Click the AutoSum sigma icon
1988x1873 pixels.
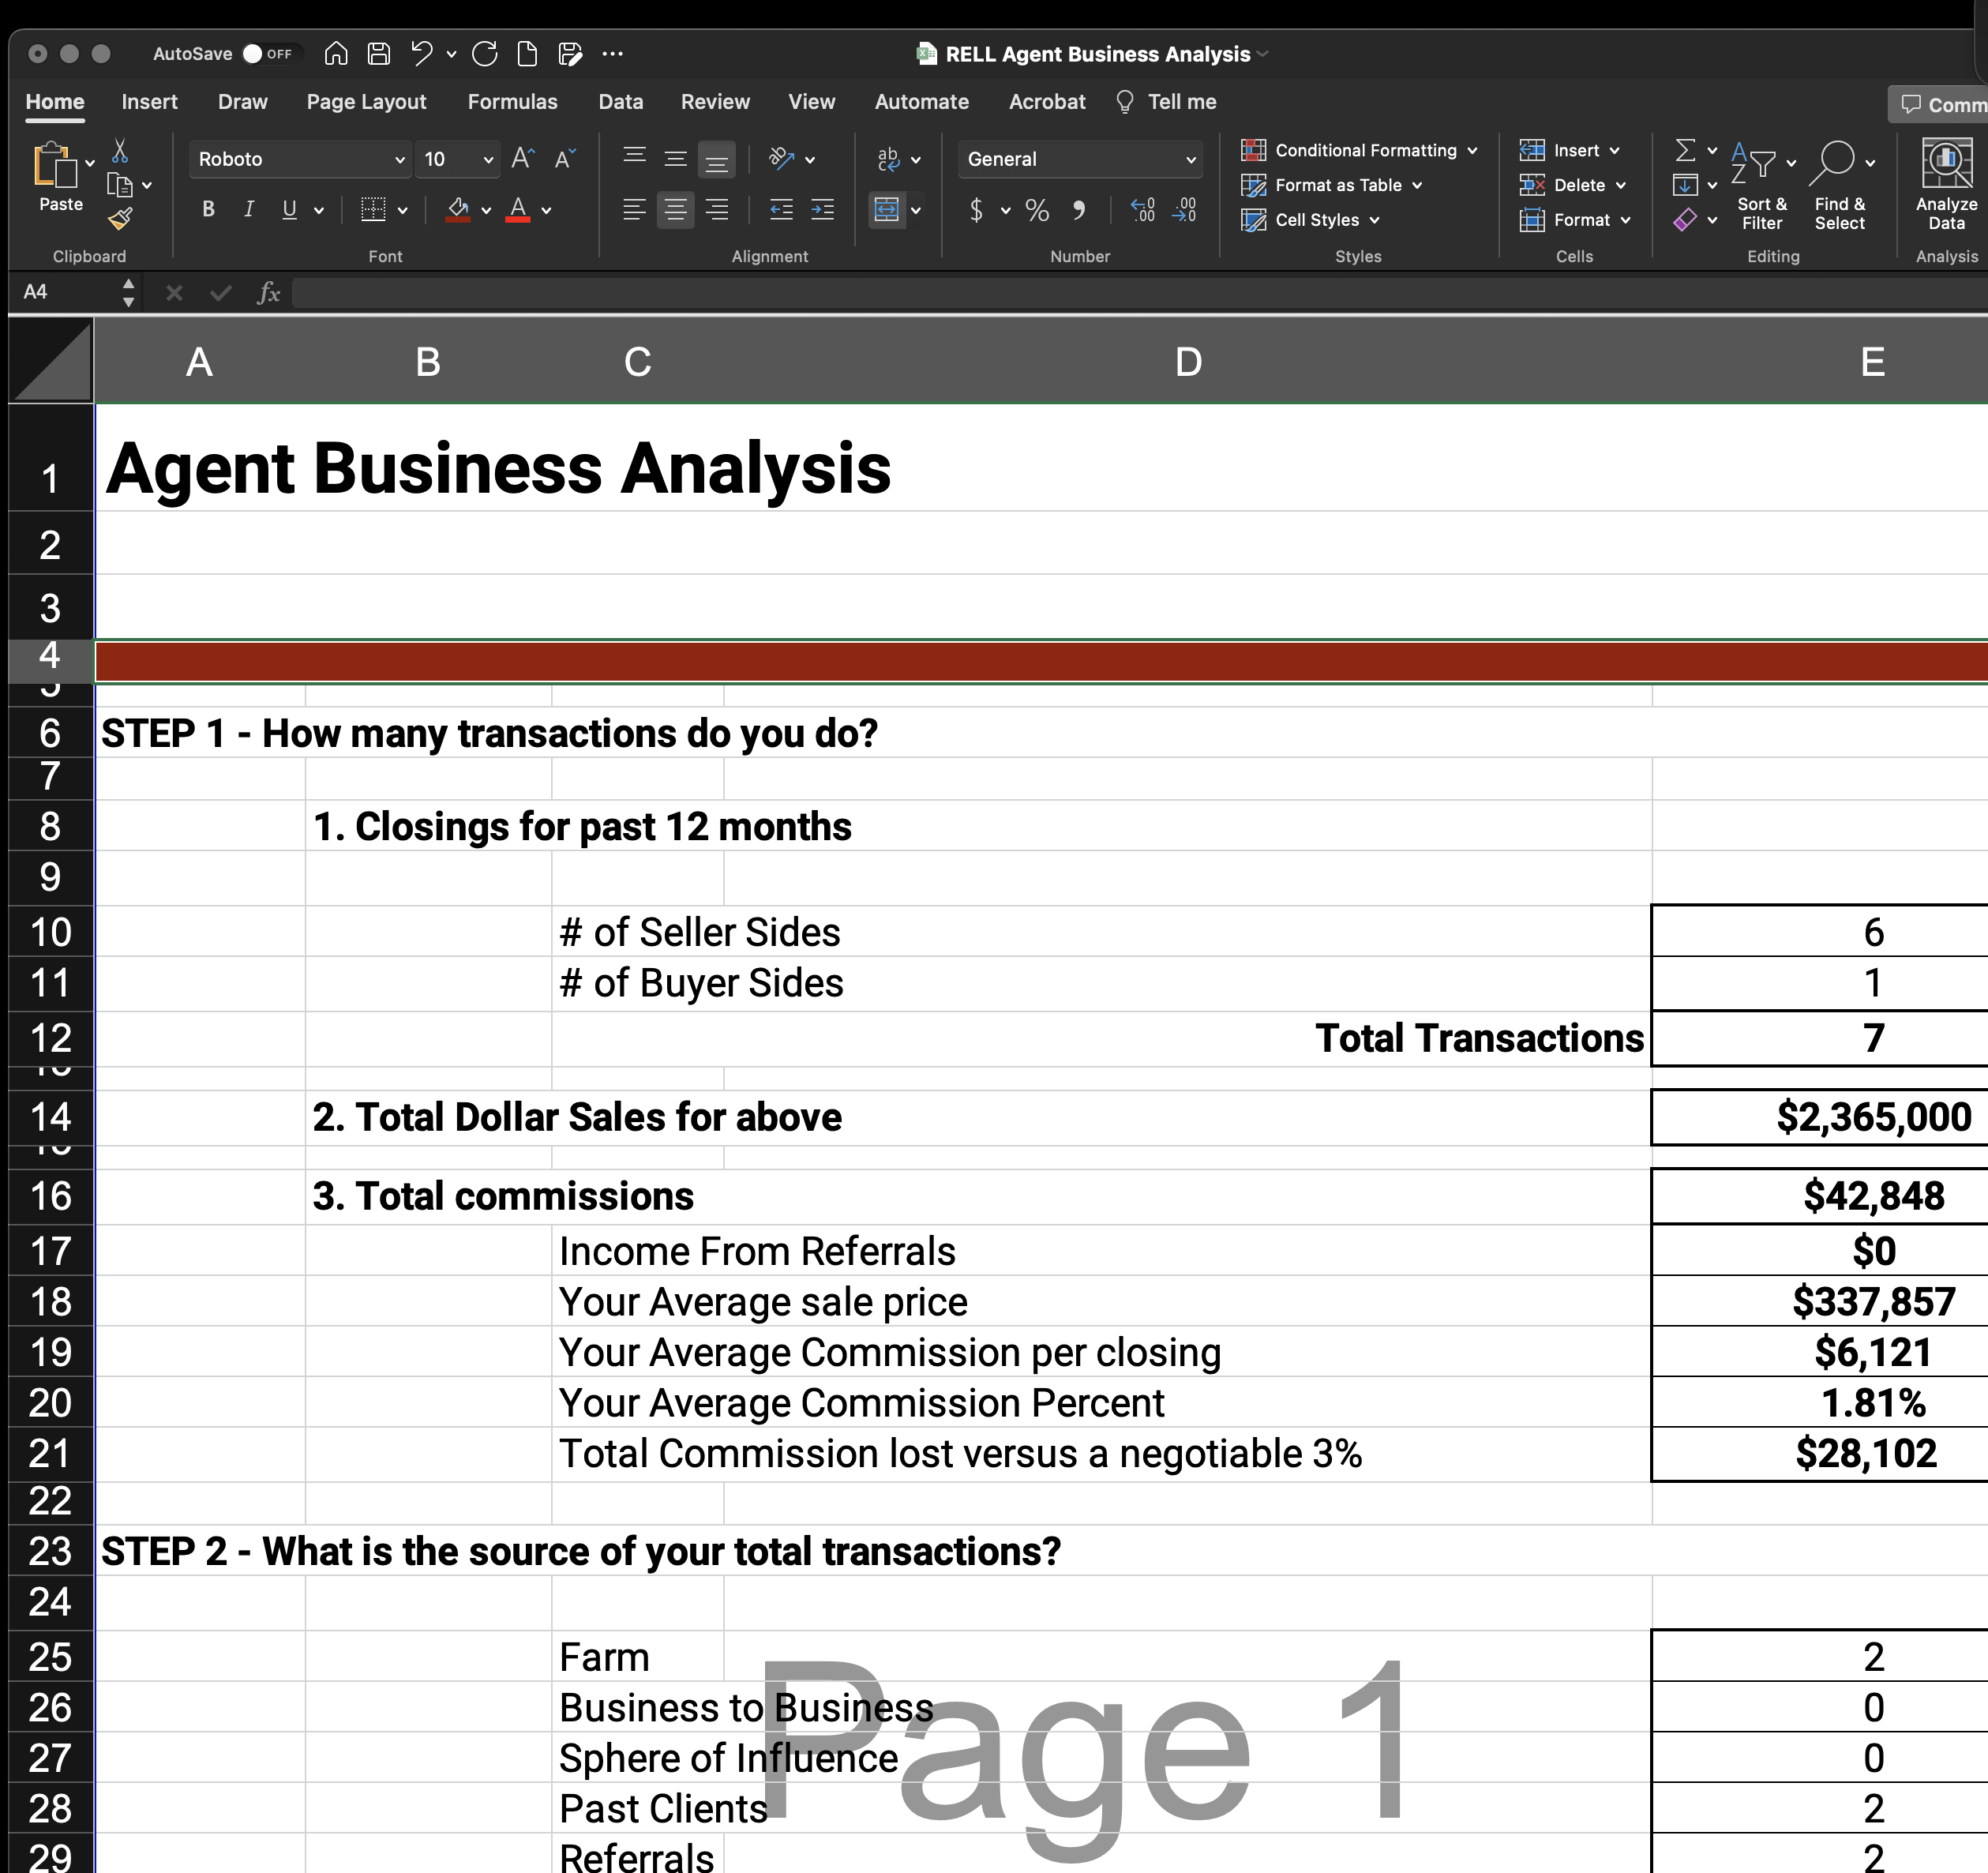(1685, 150)
